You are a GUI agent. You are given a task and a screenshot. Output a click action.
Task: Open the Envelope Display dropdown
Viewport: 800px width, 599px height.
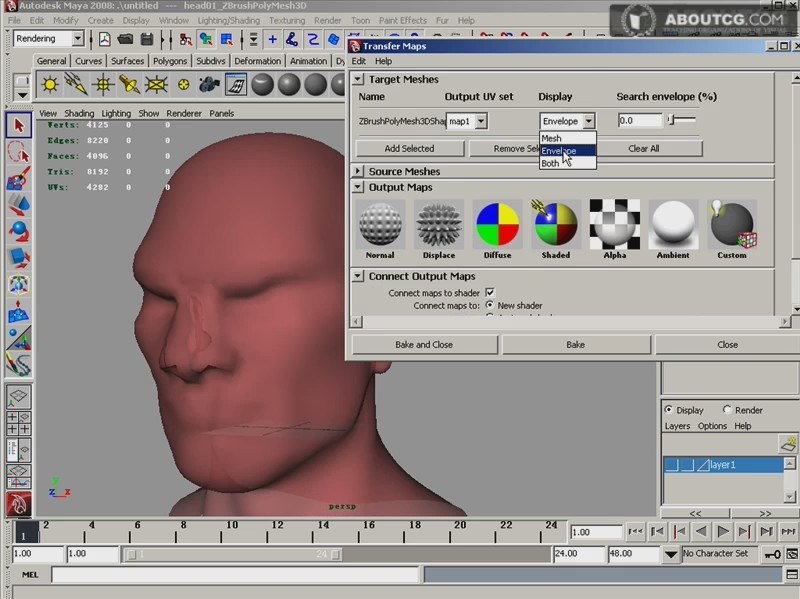coord(589,121)
